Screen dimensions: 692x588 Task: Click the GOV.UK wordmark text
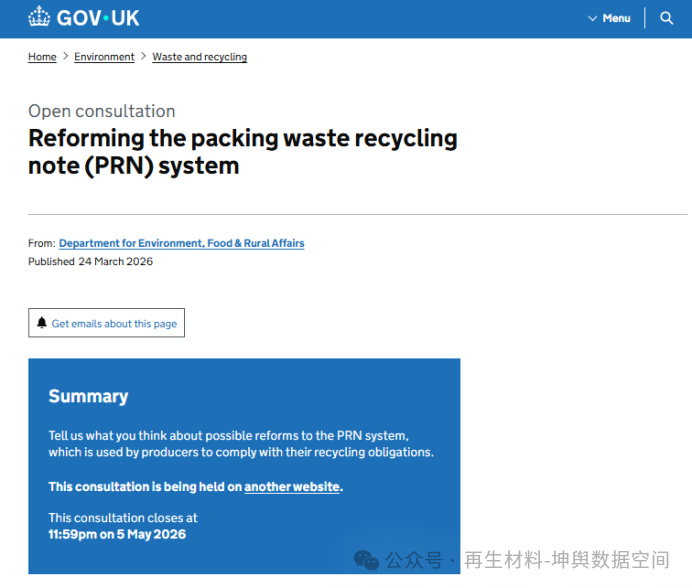coord(98,18)
